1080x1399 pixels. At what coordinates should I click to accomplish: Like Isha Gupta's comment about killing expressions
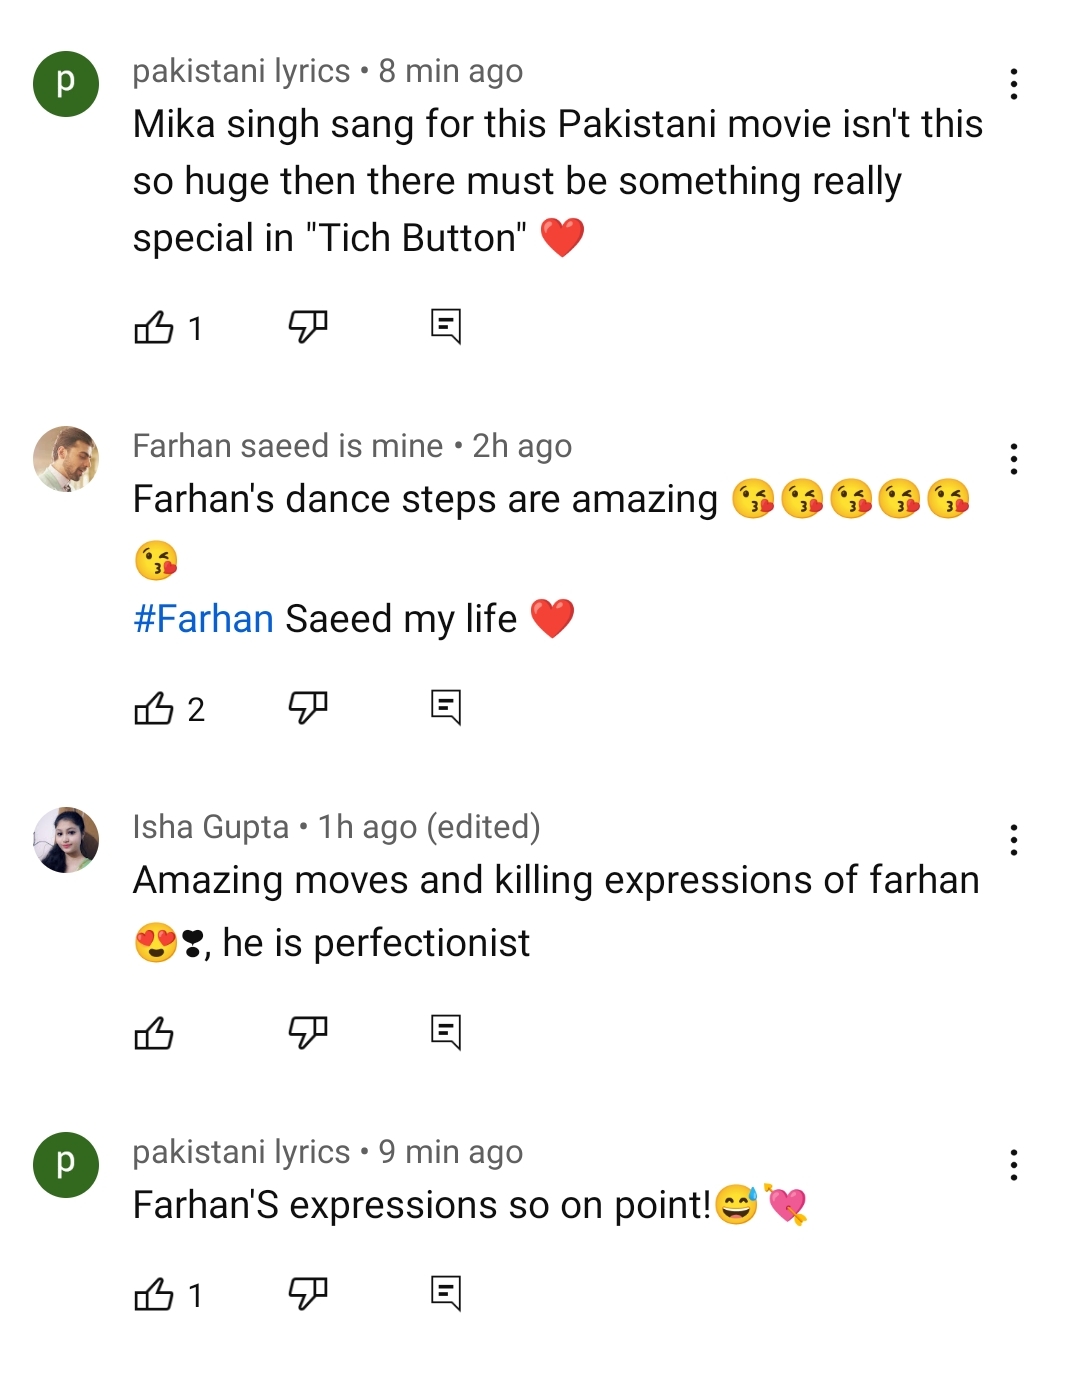pyautogui.click(x=155, y=1030)
